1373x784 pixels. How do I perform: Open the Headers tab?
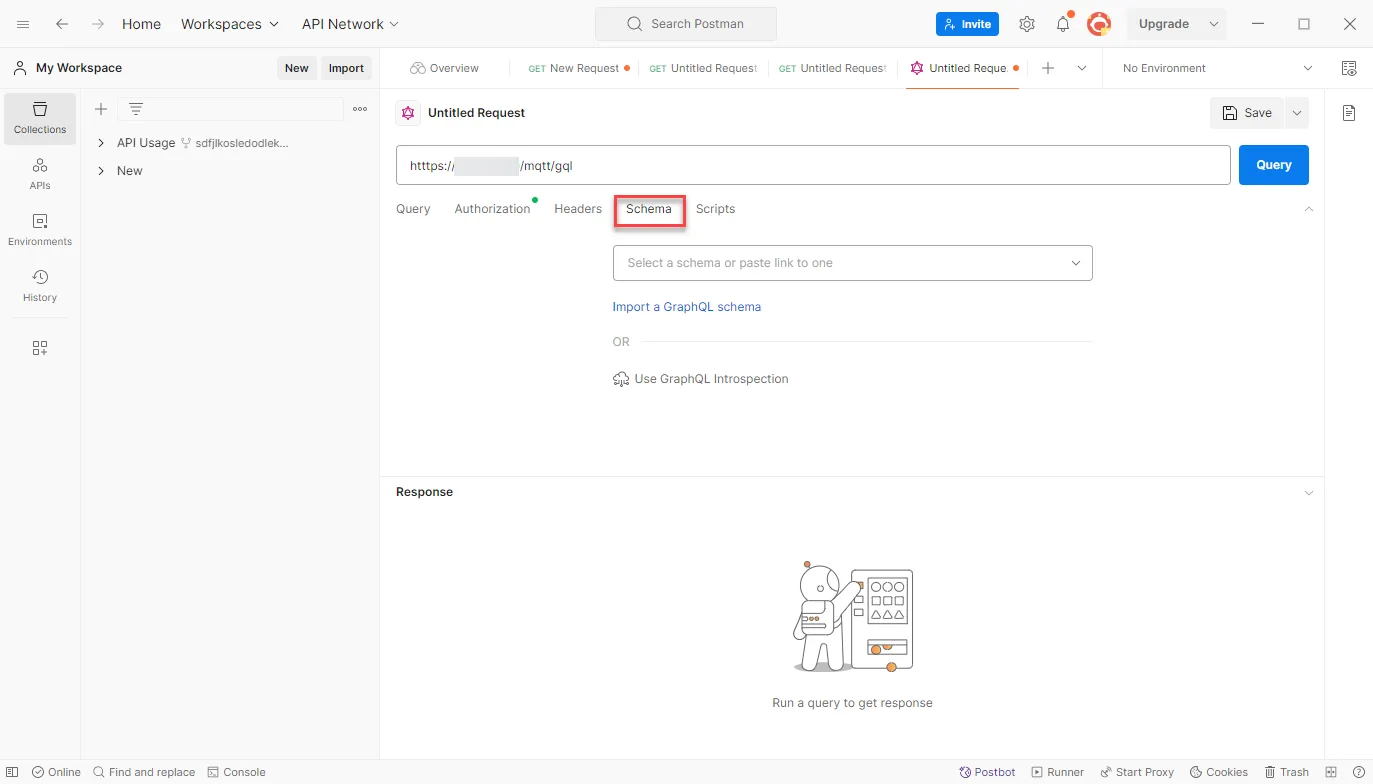coord(578,209)
